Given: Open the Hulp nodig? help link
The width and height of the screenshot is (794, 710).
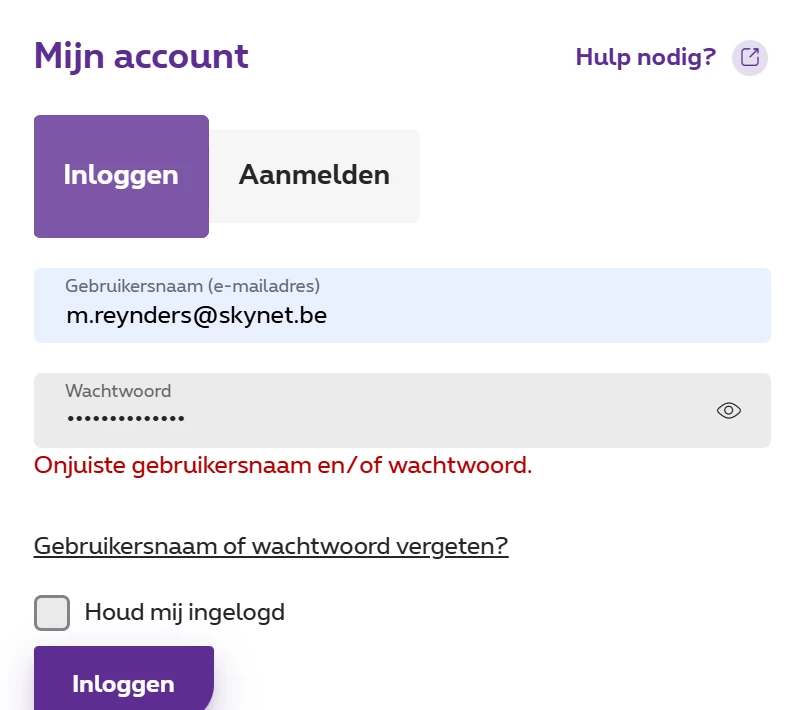Looking at the screenshot, I should [x=645, y=57].
